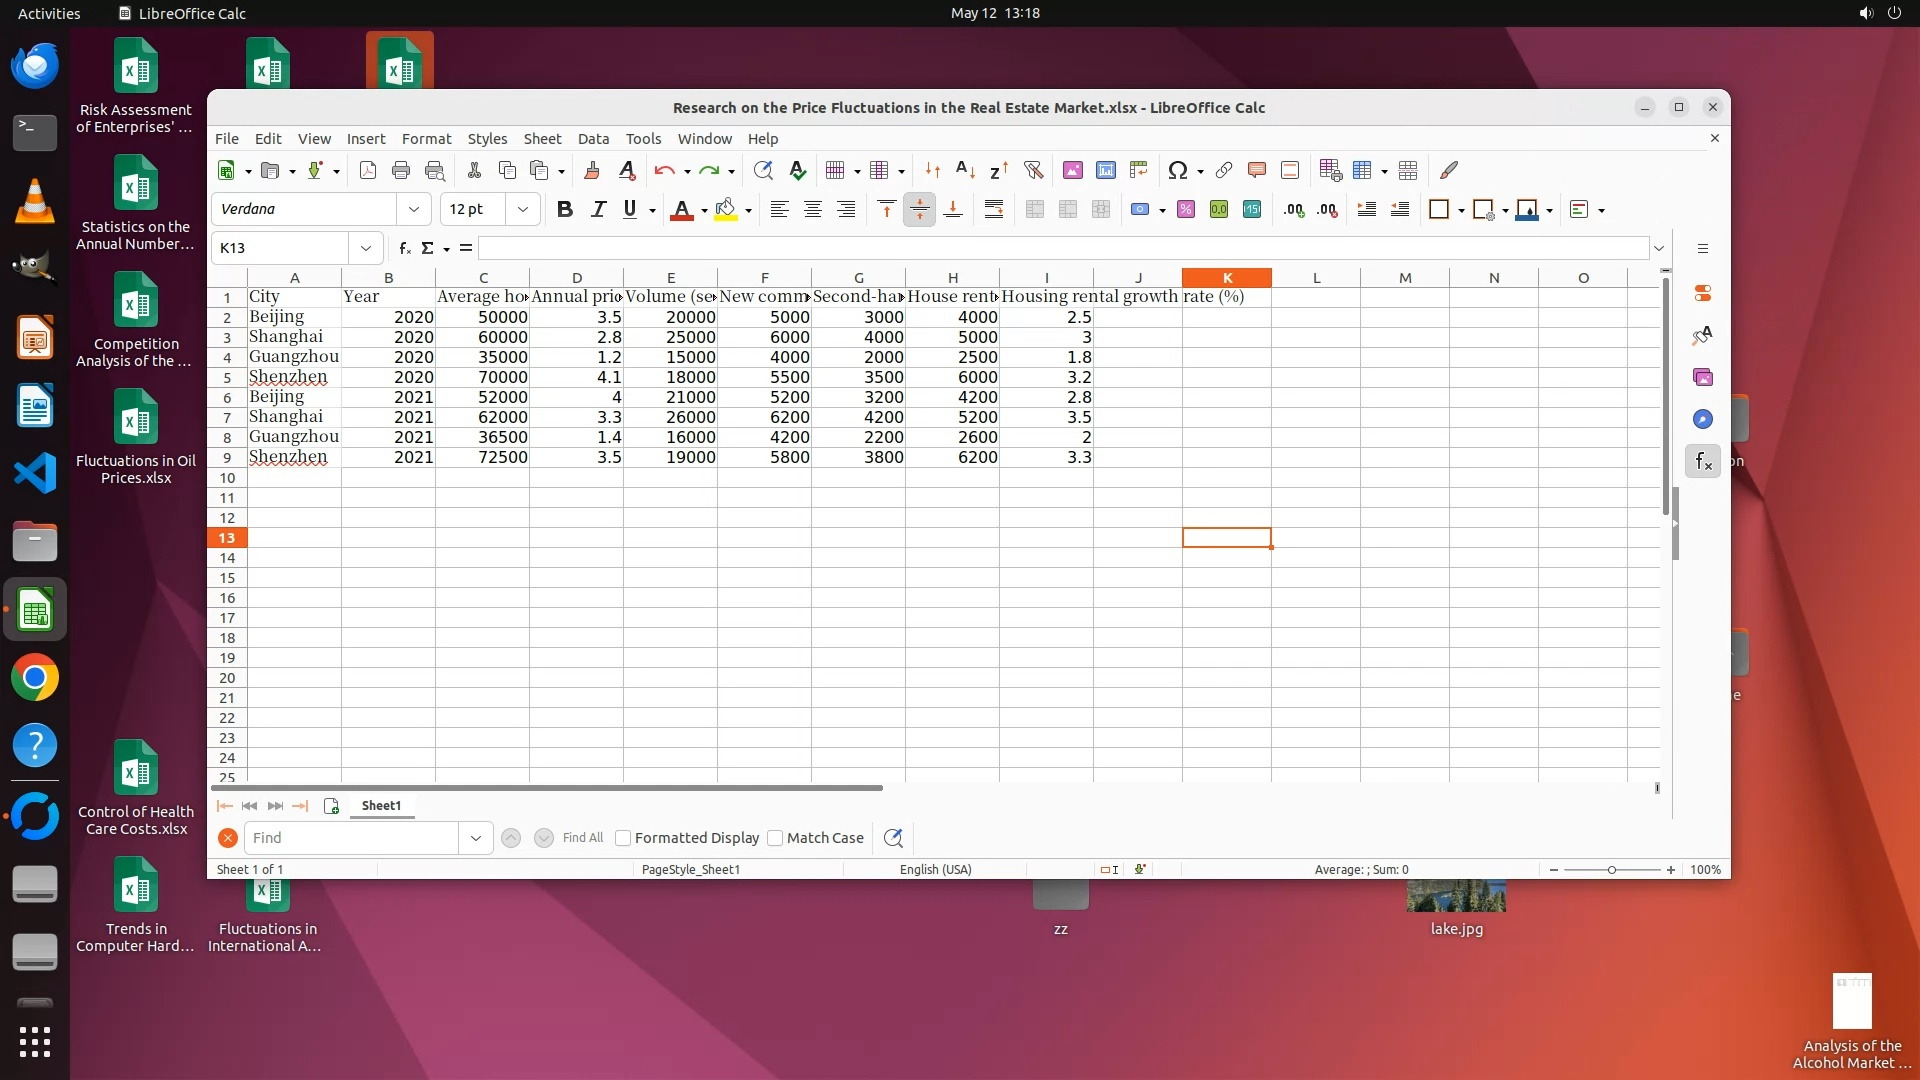Expand the Name Box dropdown
The height and width of the screenshot is (1080, 1920).
[365, 248]
